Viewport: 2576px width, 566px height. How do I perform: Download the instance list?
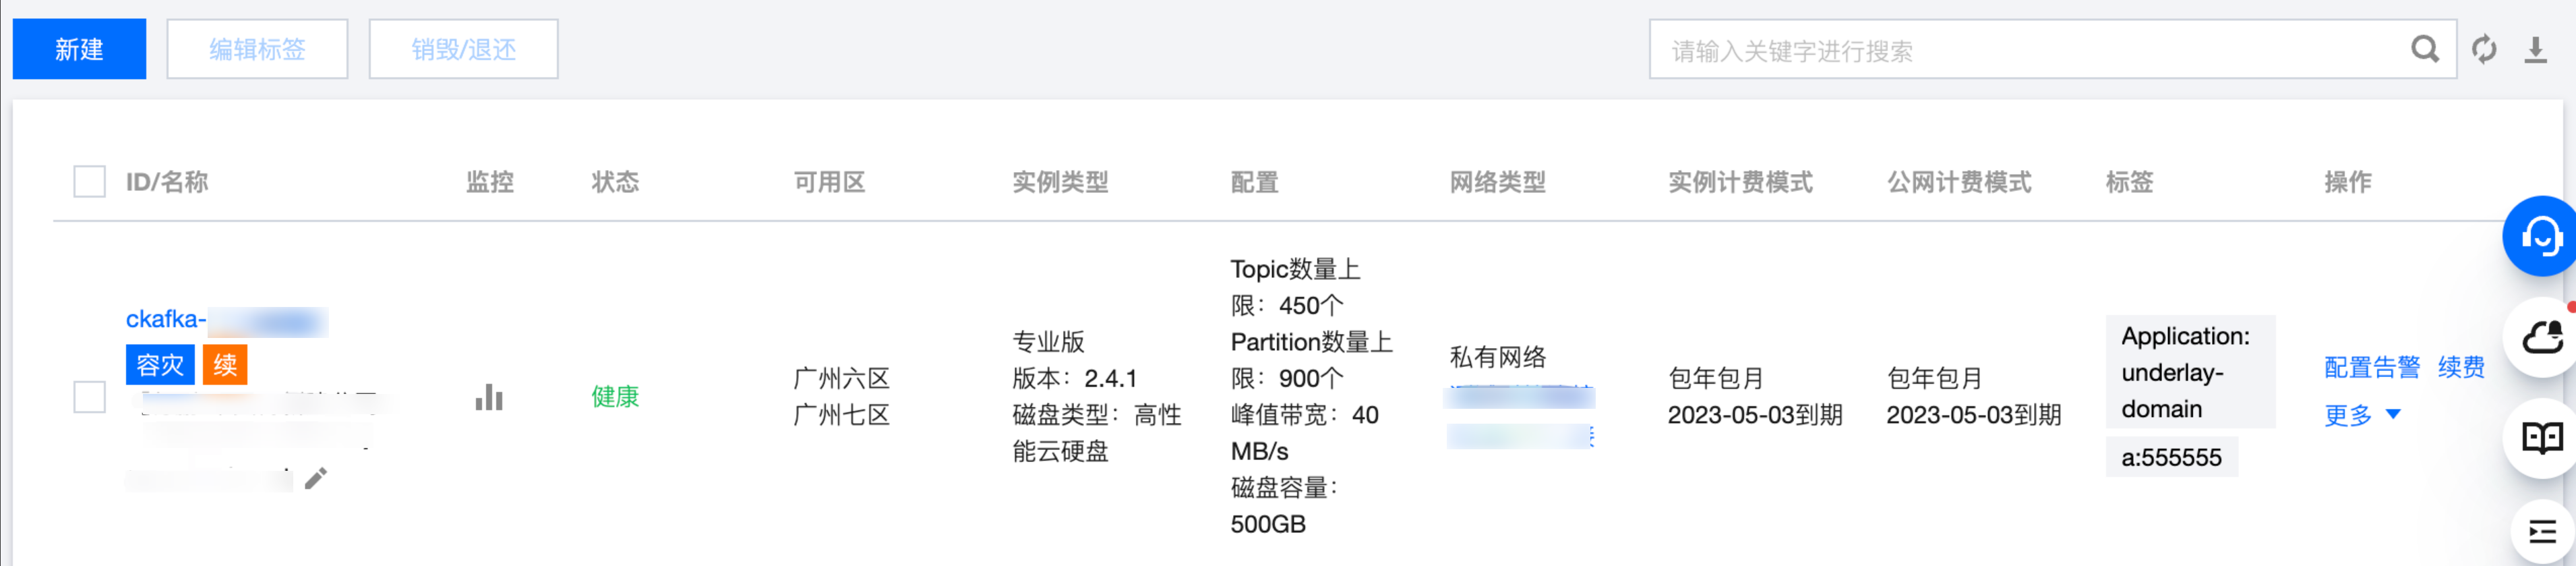[x=2535, y=49]
